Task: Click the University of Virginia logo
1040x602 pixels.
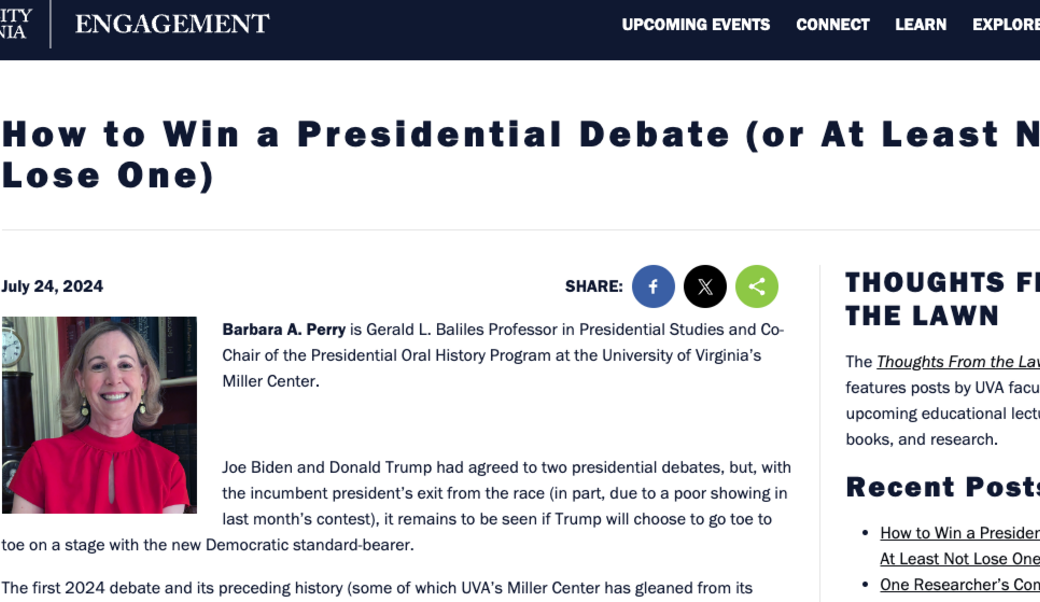Action: click(x=16, y=23)
